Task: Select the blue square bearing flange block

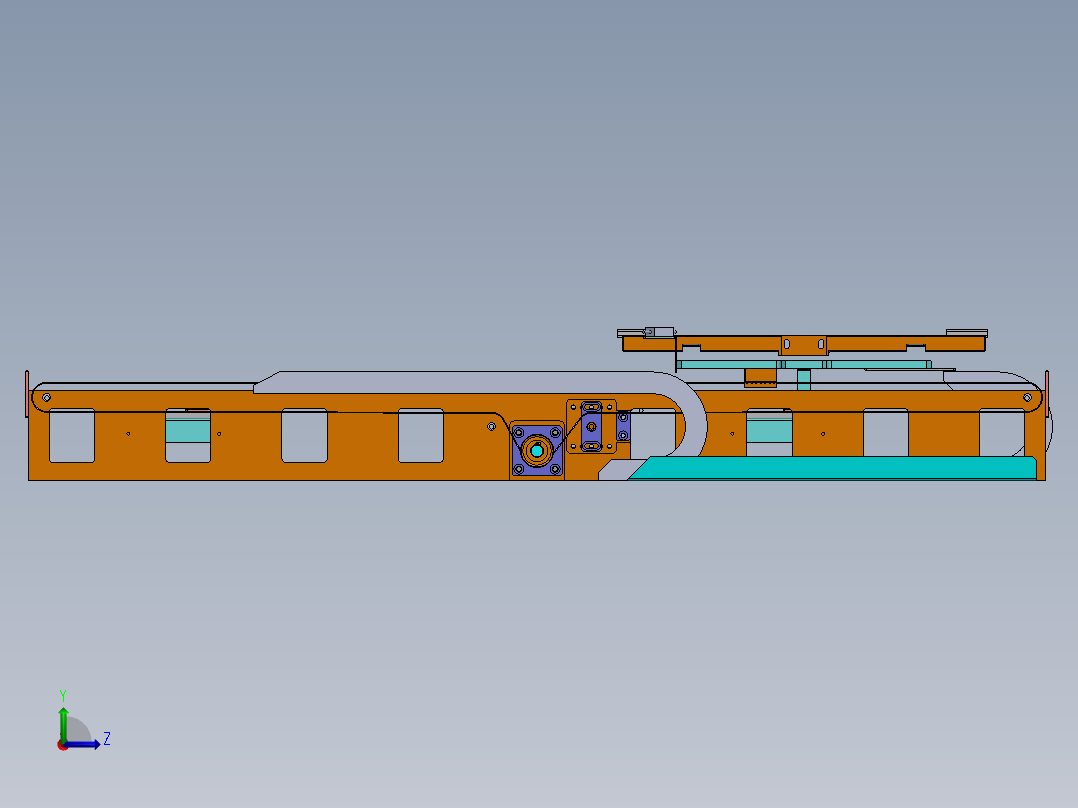Action: (537, 451)
